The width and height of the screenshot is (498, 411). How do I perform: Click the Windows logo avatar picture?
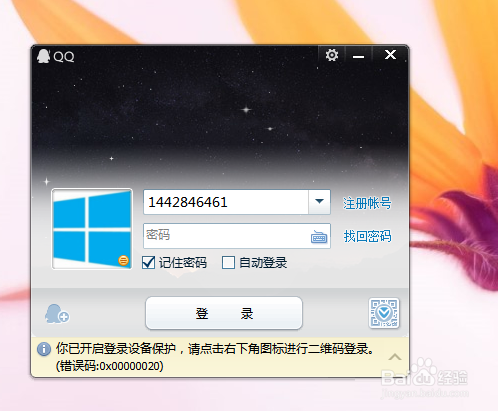(x=92, y=229)
